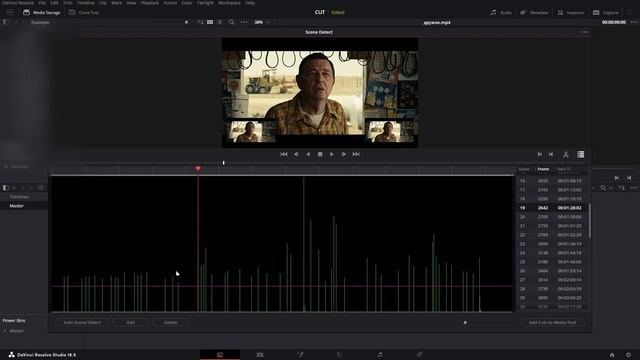Toggle the Audio panel
This screenshot has height=360, width=640.
[501, 13]
